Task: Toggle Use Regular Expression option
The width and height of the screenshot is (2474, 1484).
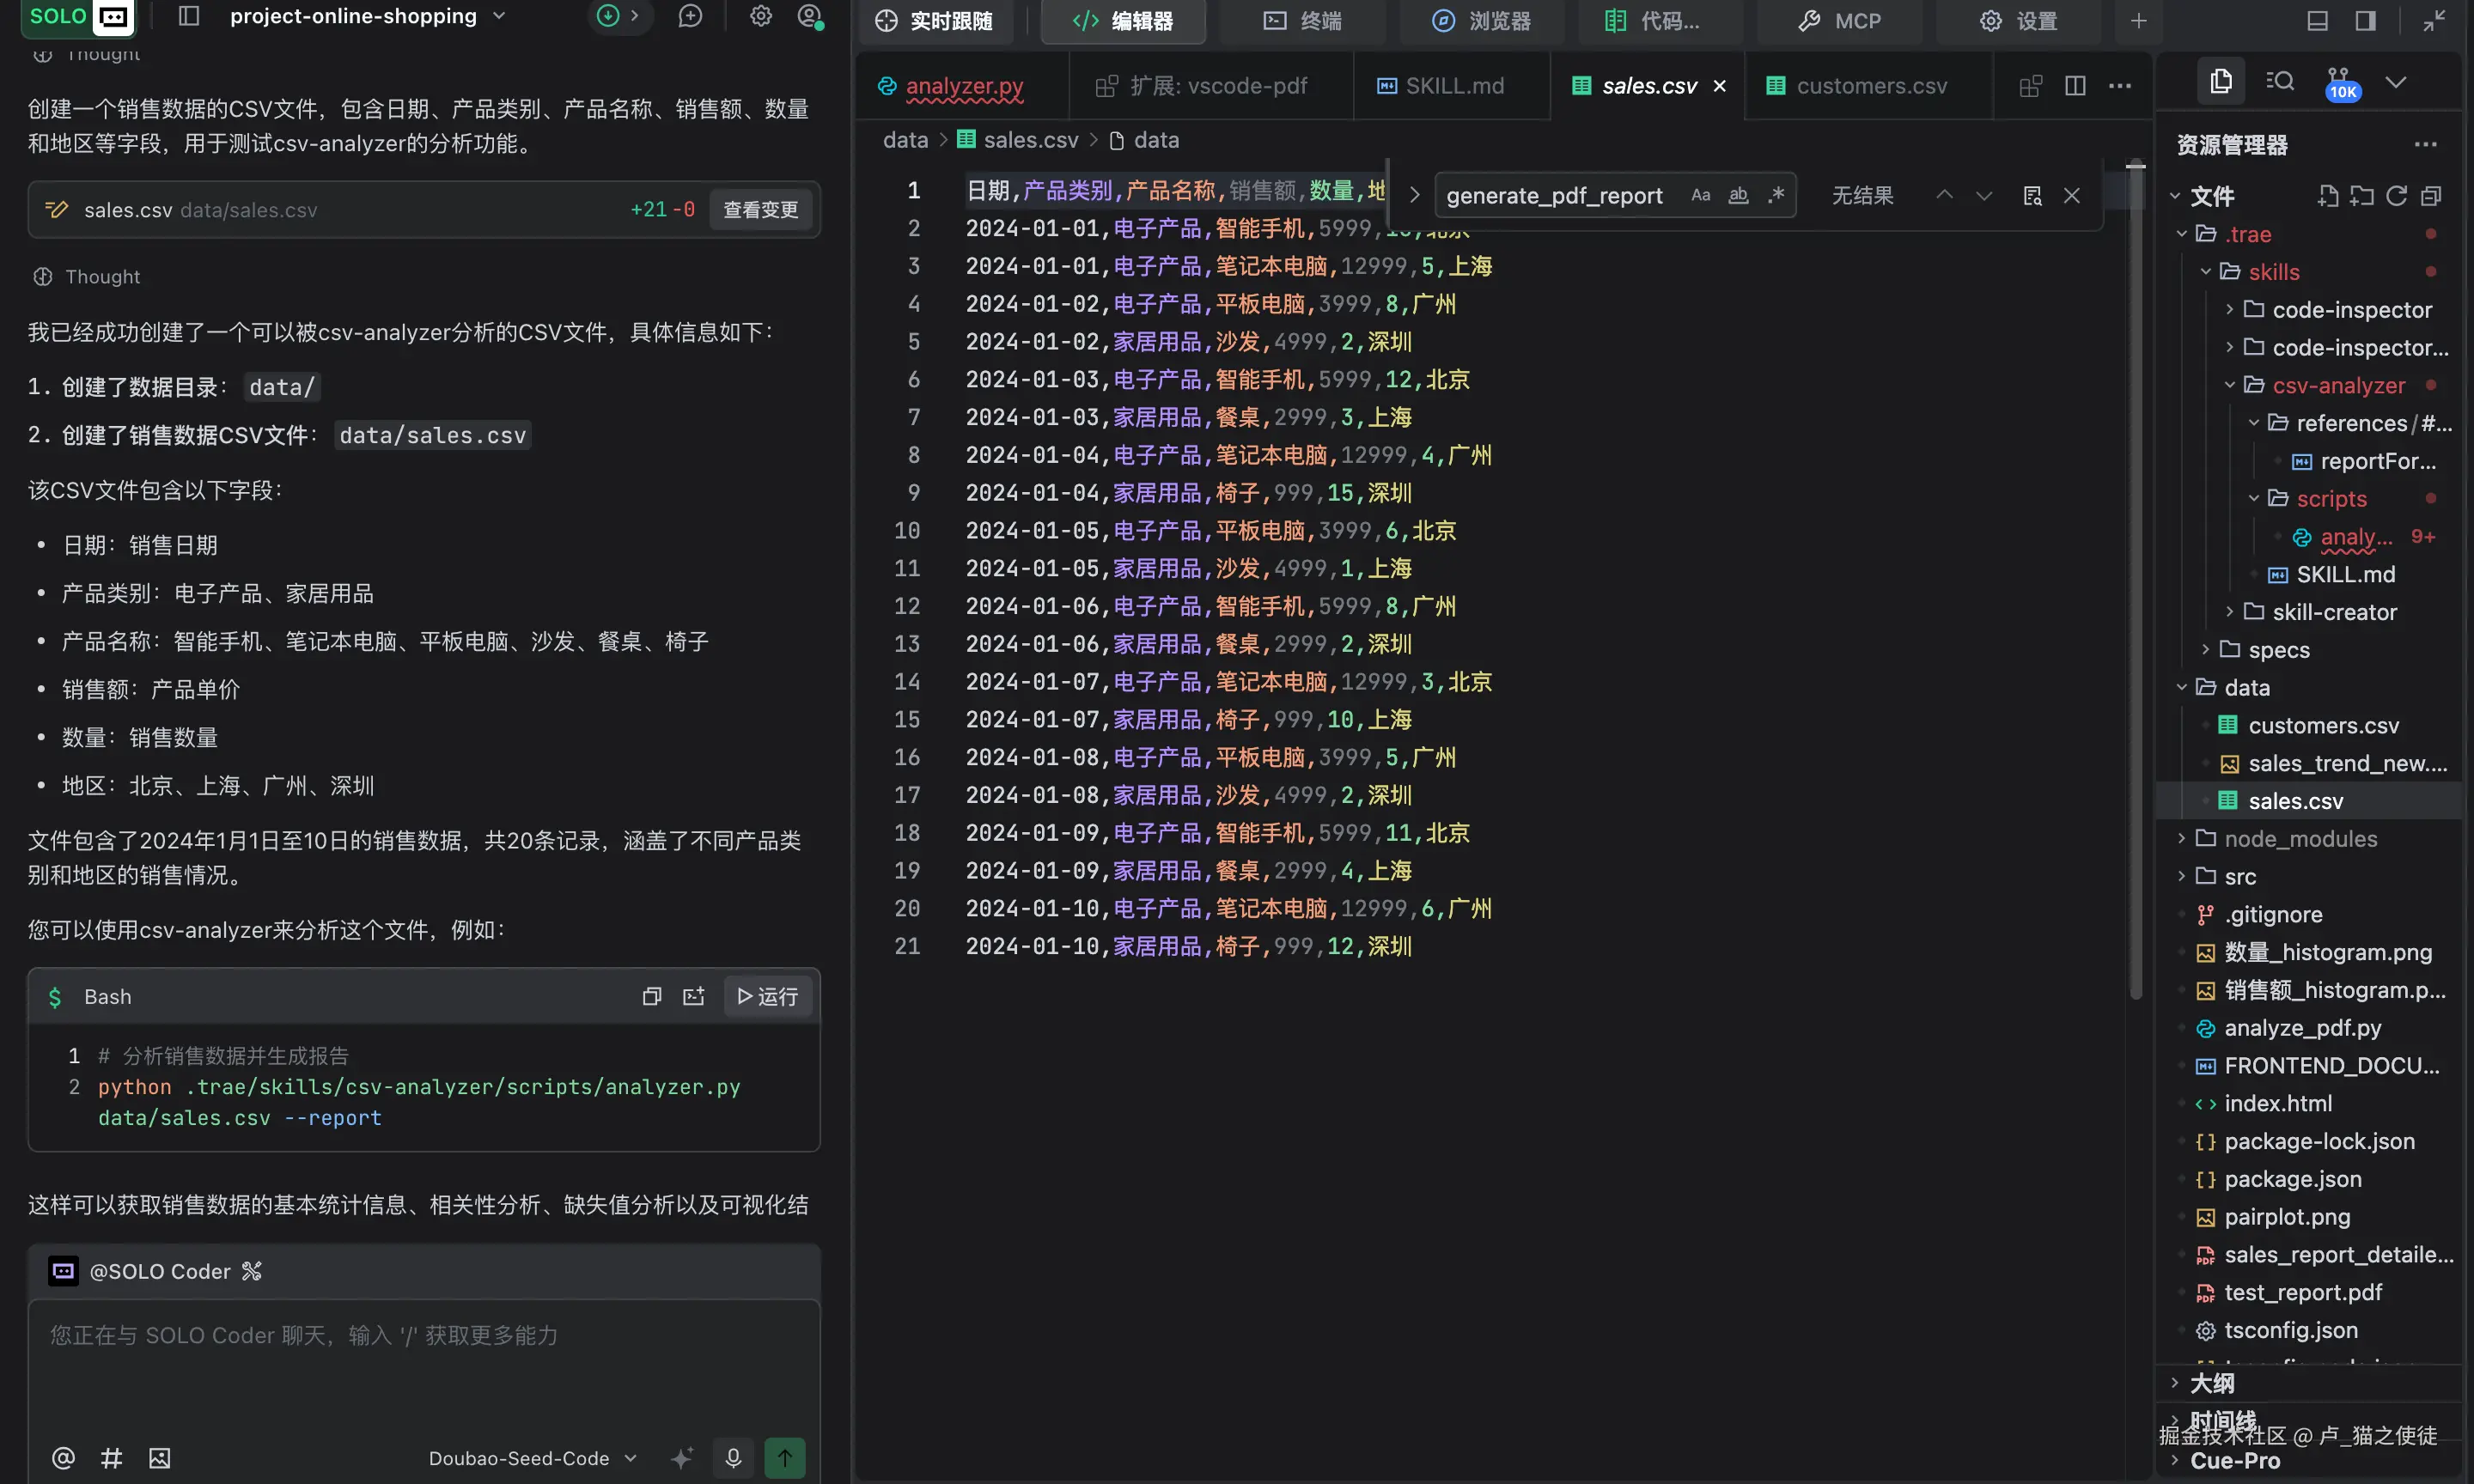Action: 1776,196
